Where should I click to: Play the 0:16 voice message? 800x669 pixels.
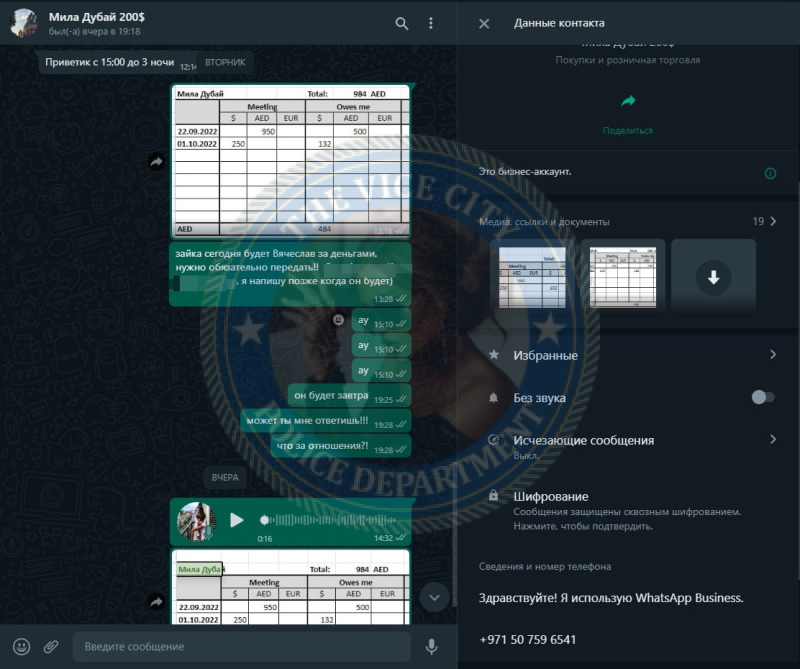[236, 520]
